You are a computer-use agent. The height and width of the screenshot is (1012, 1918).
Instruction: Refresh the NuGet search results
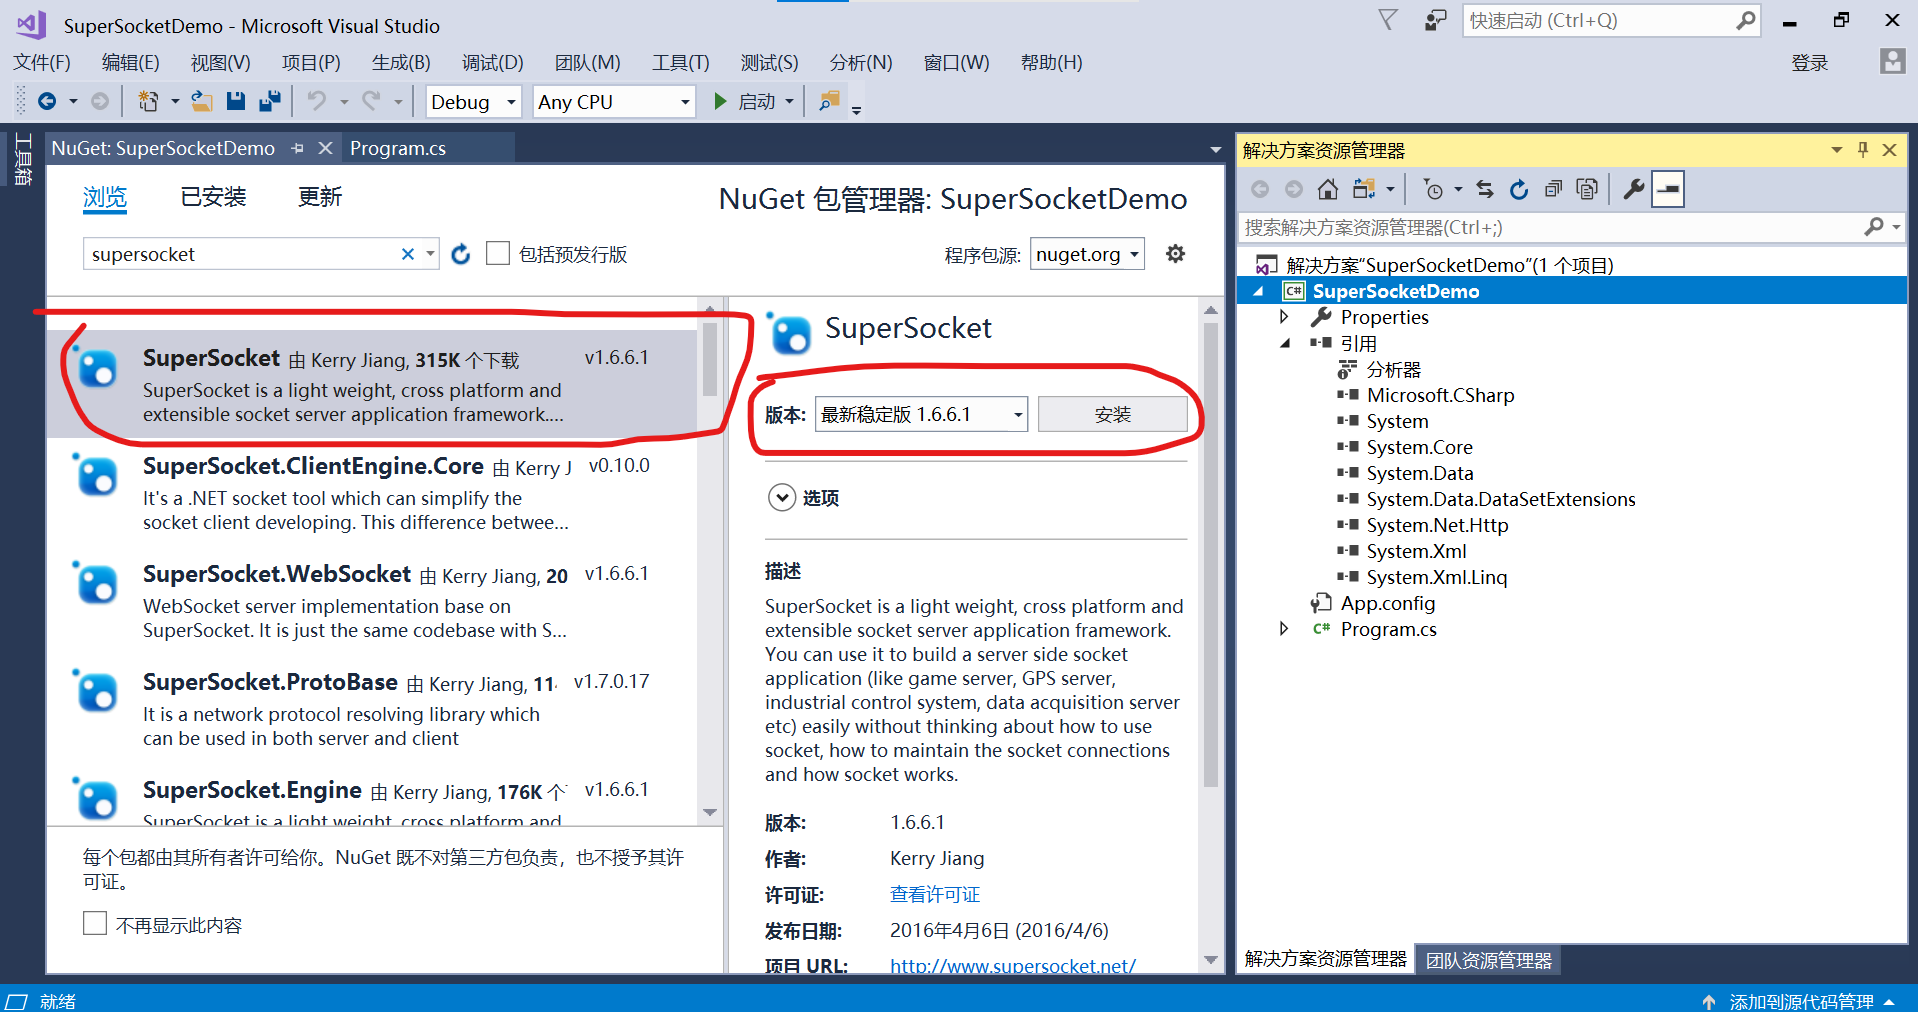460,254
